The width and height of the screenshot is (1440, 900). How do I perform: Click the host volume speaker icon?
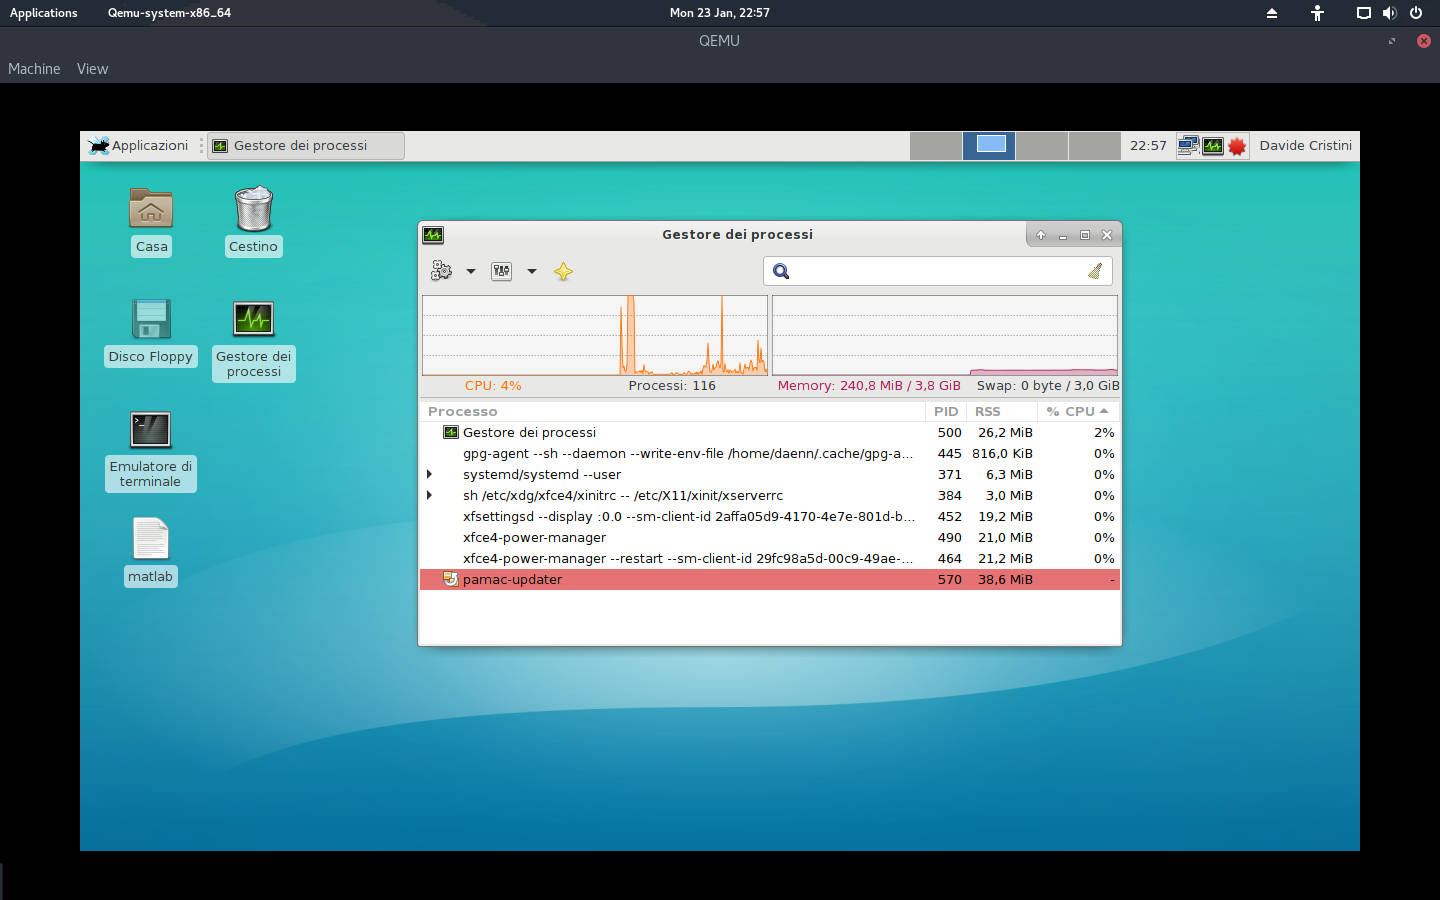point(1390,13)
